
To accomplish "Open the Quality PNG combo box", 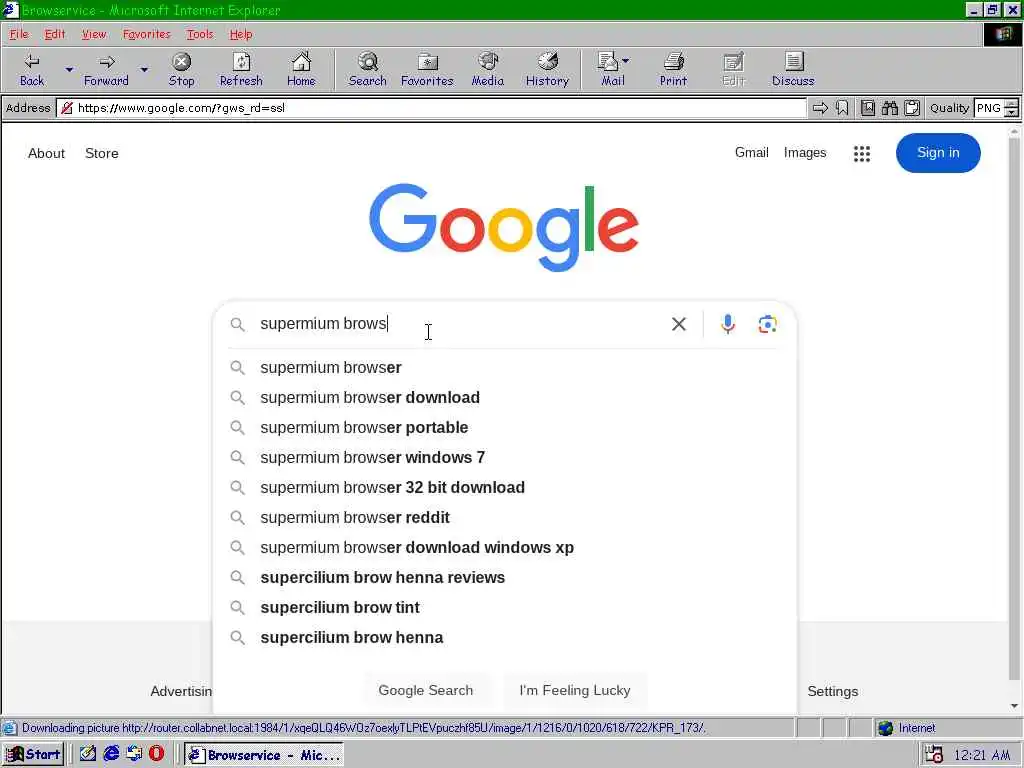I will [x=995, y=108].
